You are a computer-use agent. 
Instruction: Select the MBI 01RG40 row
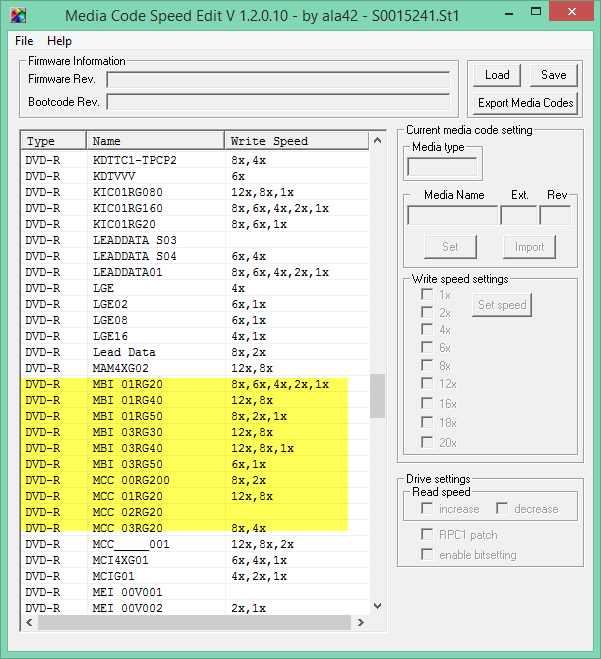[195, 400]
